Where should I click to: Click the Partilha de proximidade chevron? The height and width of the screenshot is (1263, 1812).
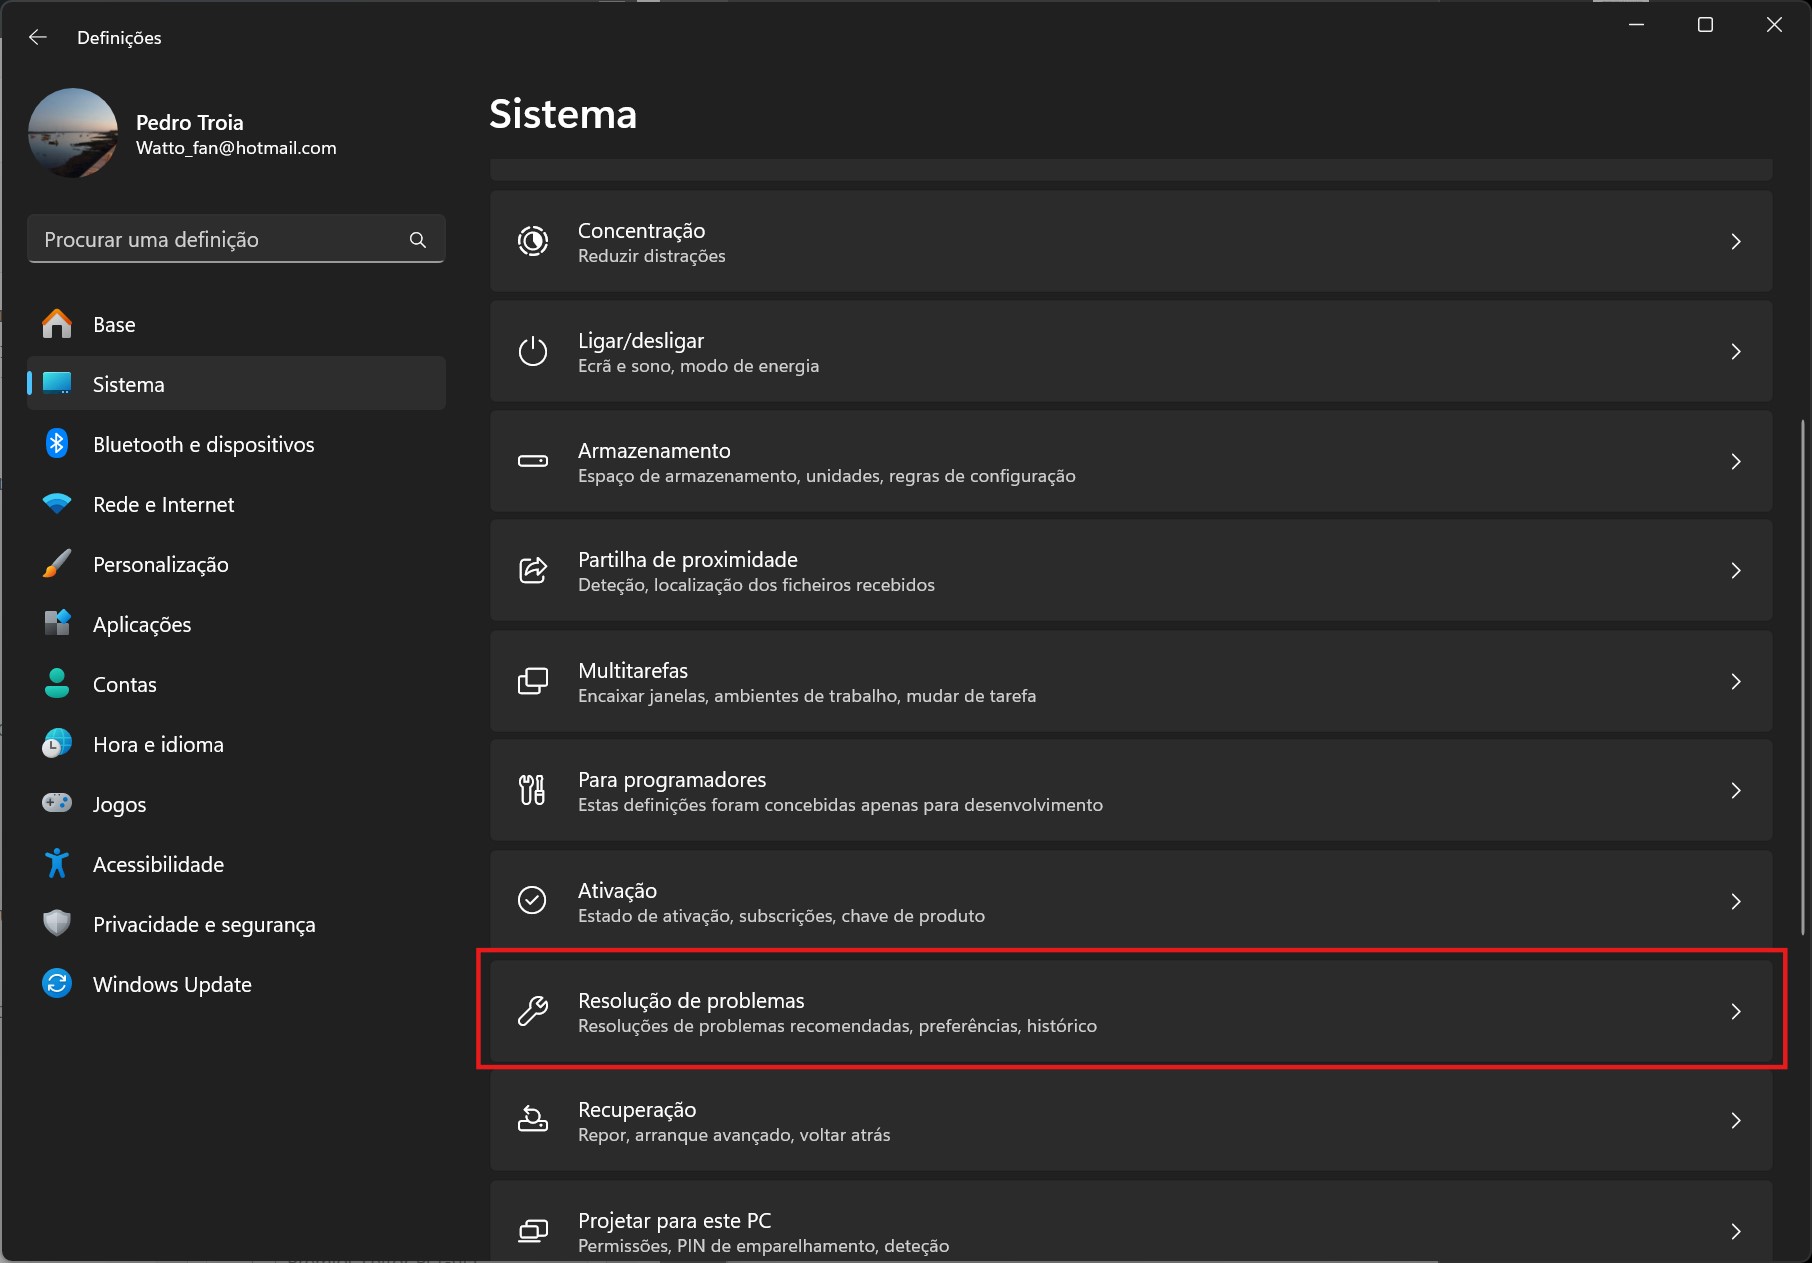1736,570
